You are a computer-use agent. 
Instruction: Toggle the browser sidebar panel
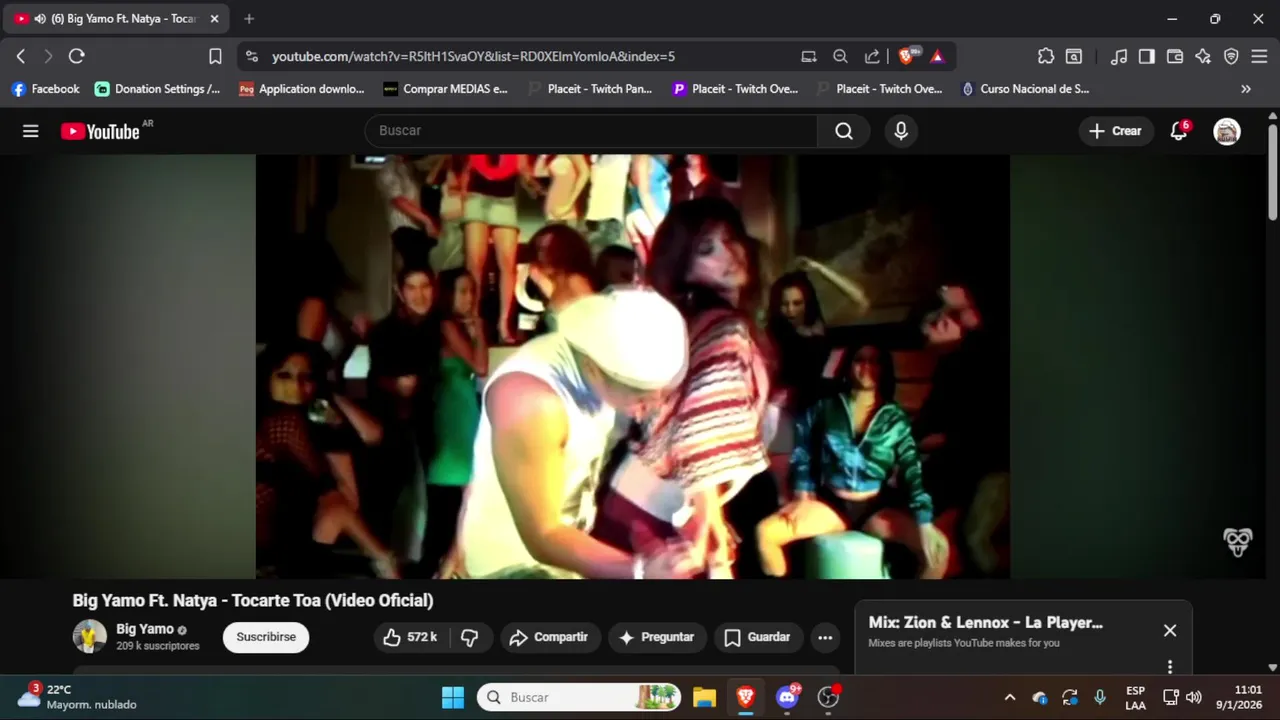pyautogui.click(x=1147, y=56)
